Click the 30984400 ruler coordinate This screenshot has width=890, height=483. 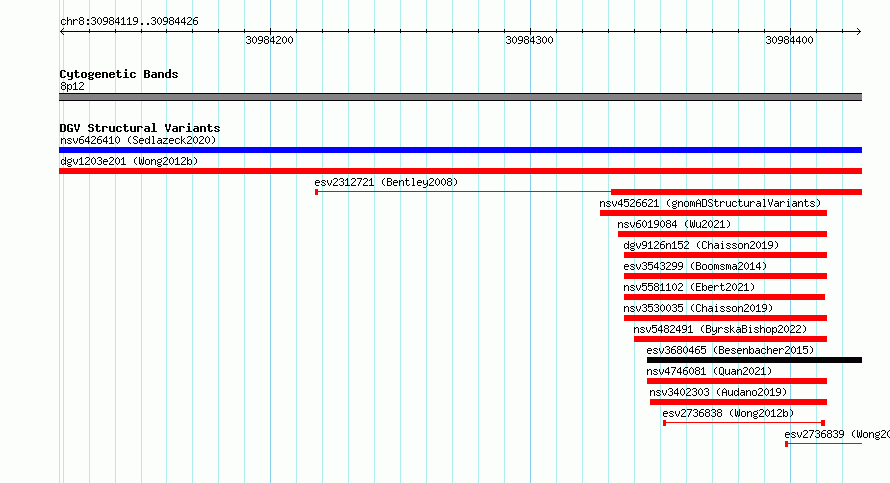coord(789,40)
